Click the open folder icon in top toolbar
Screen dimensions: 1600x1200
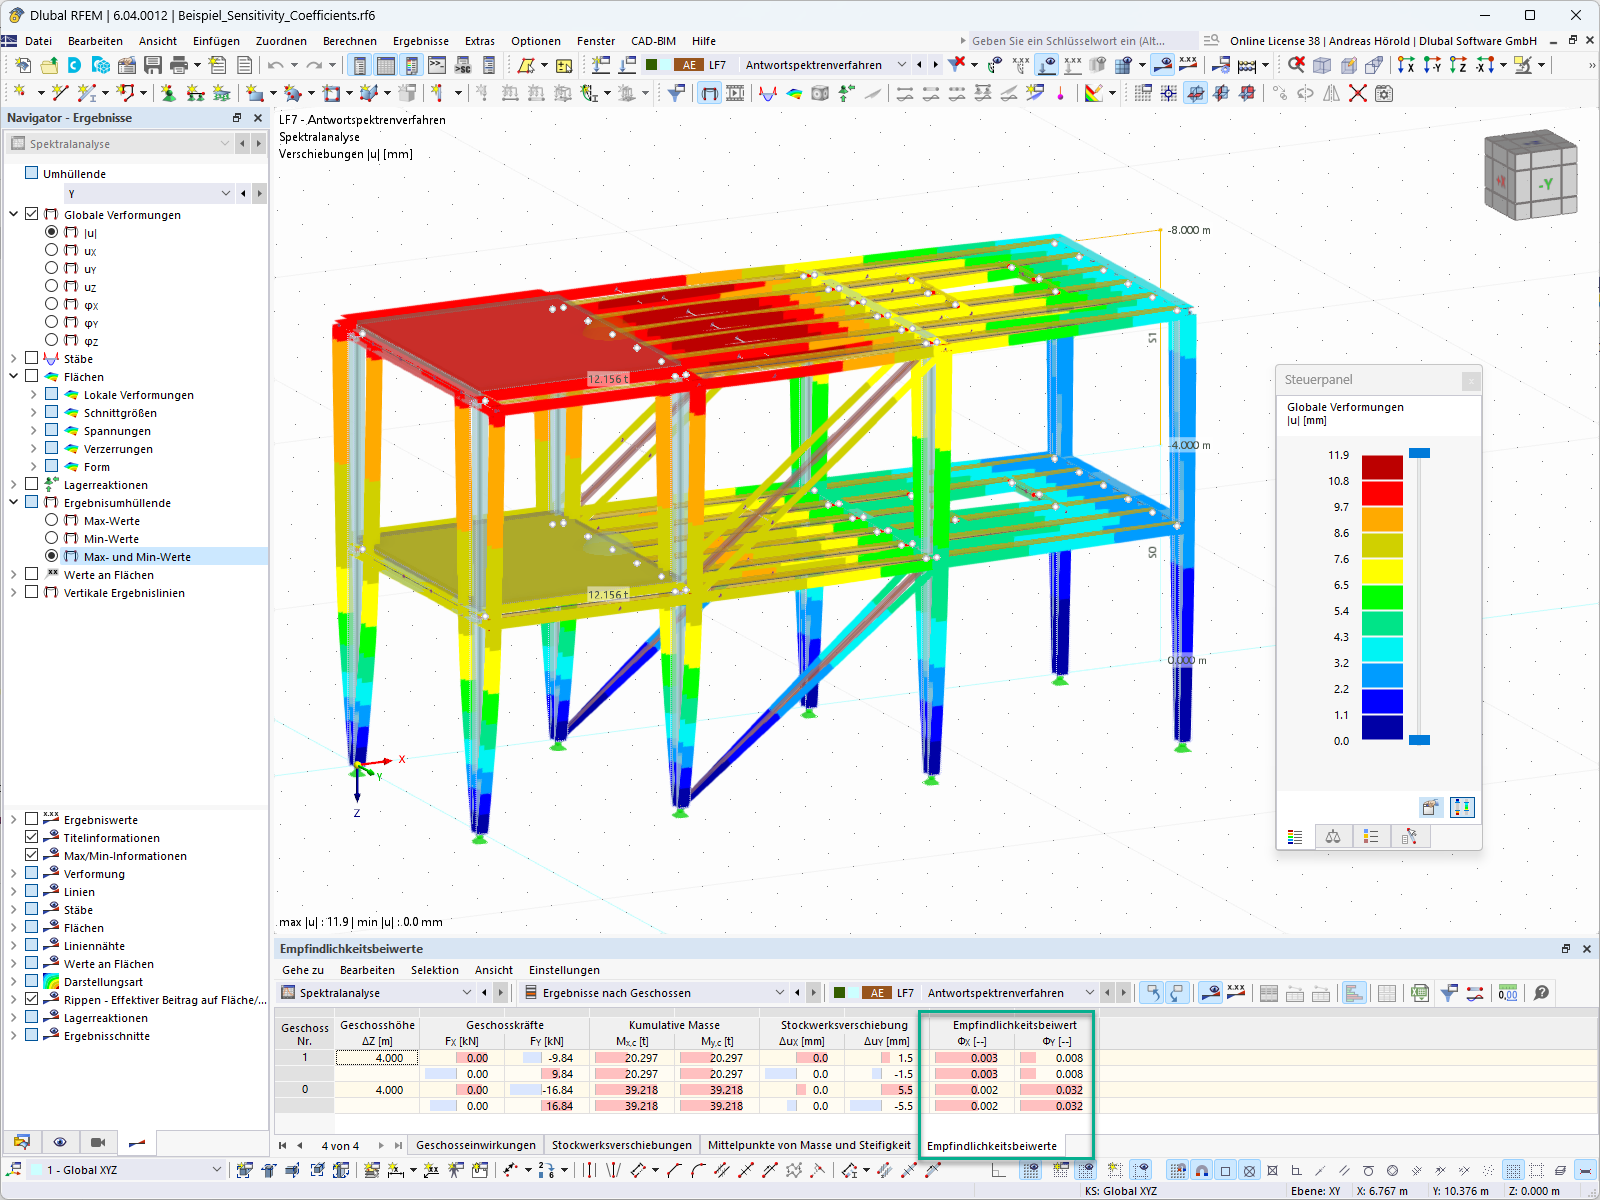(x=48, y=65)
